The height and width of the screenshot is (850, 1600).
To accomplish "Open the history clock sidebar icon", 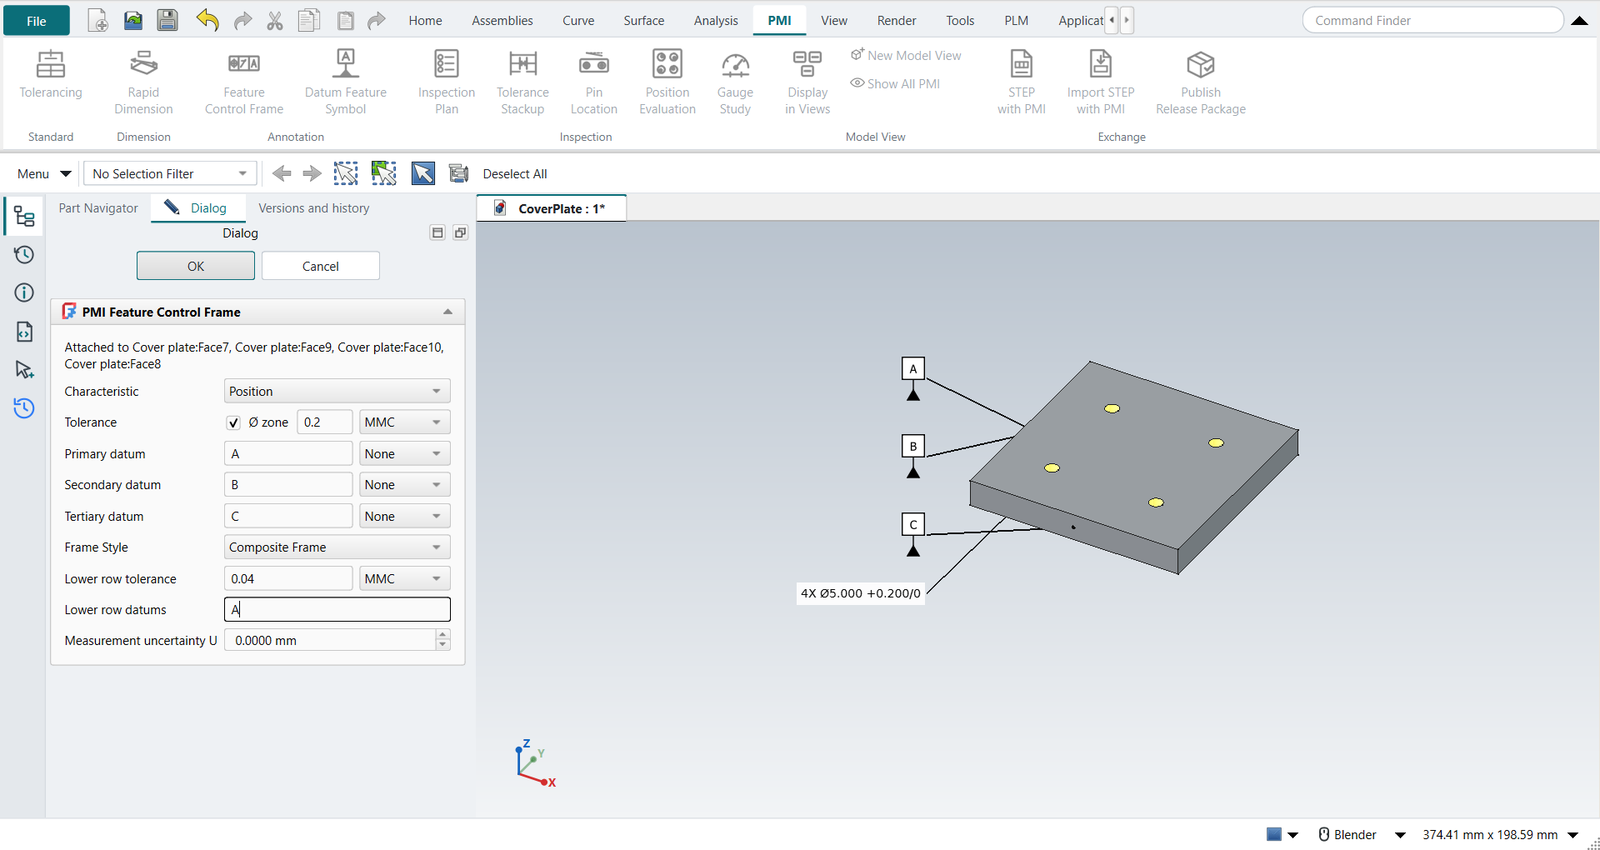I will (x=24, y=255).
